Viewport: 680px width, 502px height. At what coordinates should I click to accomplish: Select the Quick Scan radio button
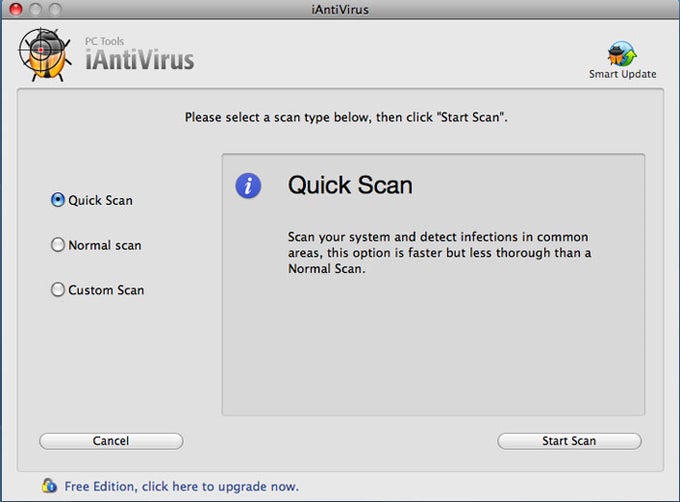[58, 200]
